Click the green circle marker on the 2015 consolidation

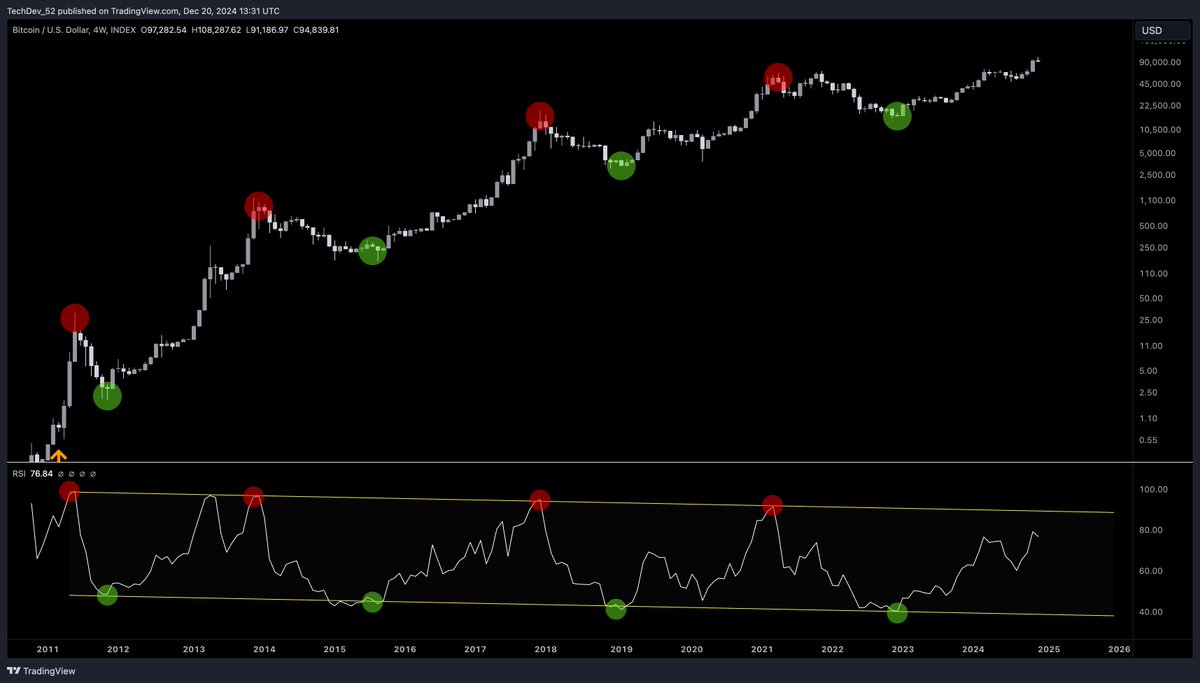point(372,251)
